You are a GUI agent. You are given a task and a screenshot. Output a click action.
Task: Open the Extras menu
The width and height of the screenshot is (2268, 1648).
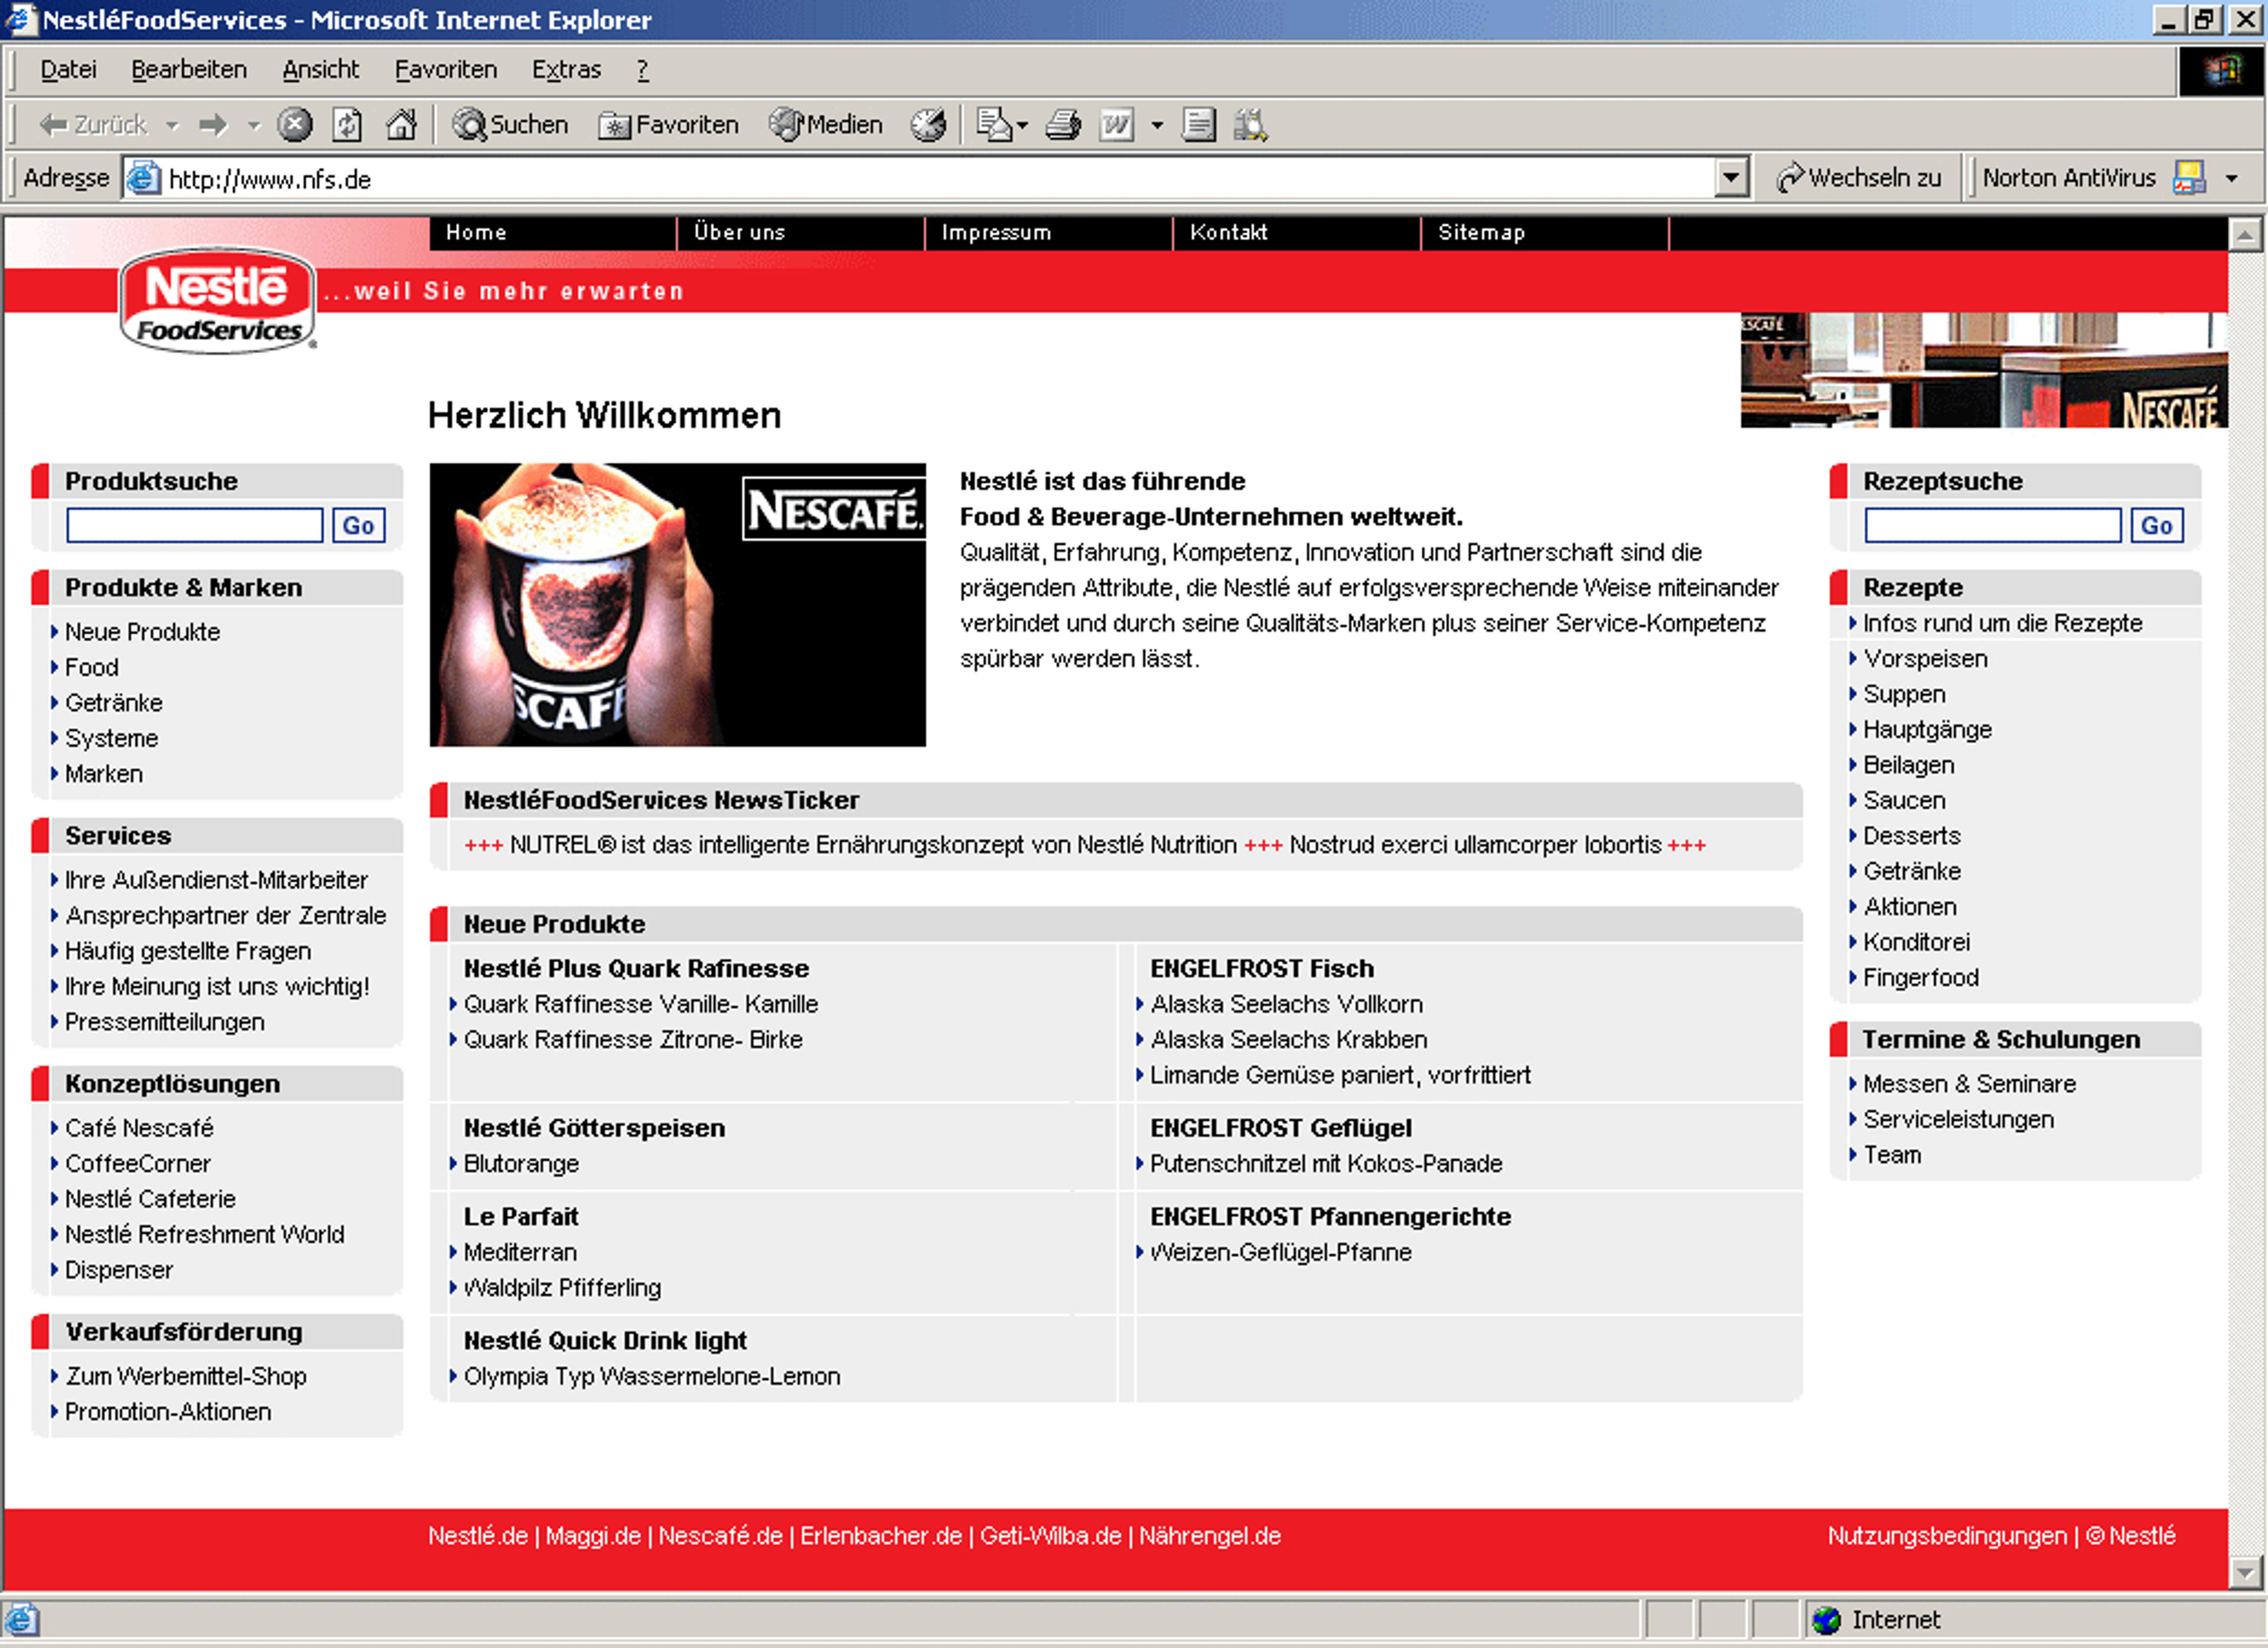click(566, 69)
